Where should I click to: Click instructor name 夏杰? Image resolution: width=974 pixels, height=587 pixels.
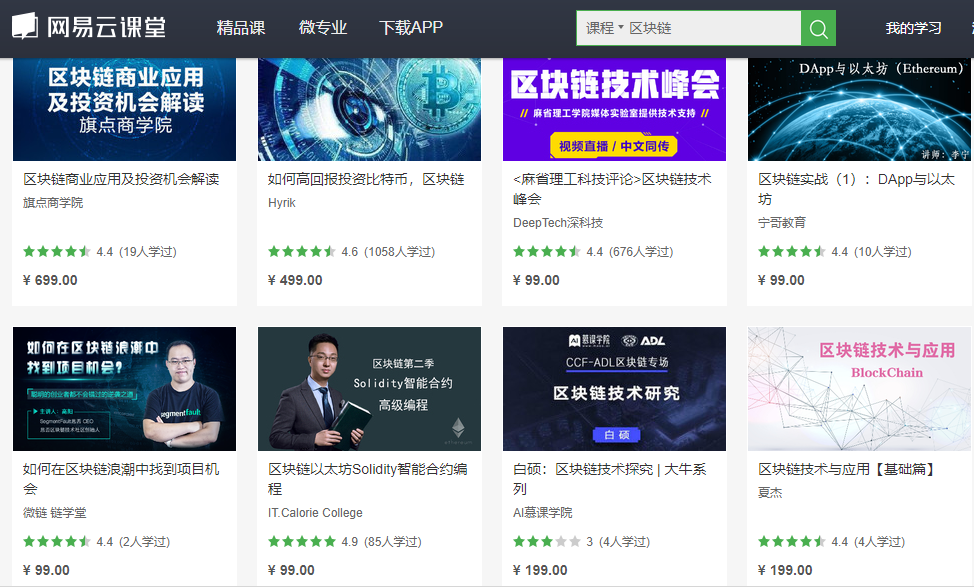coord(770,493)
